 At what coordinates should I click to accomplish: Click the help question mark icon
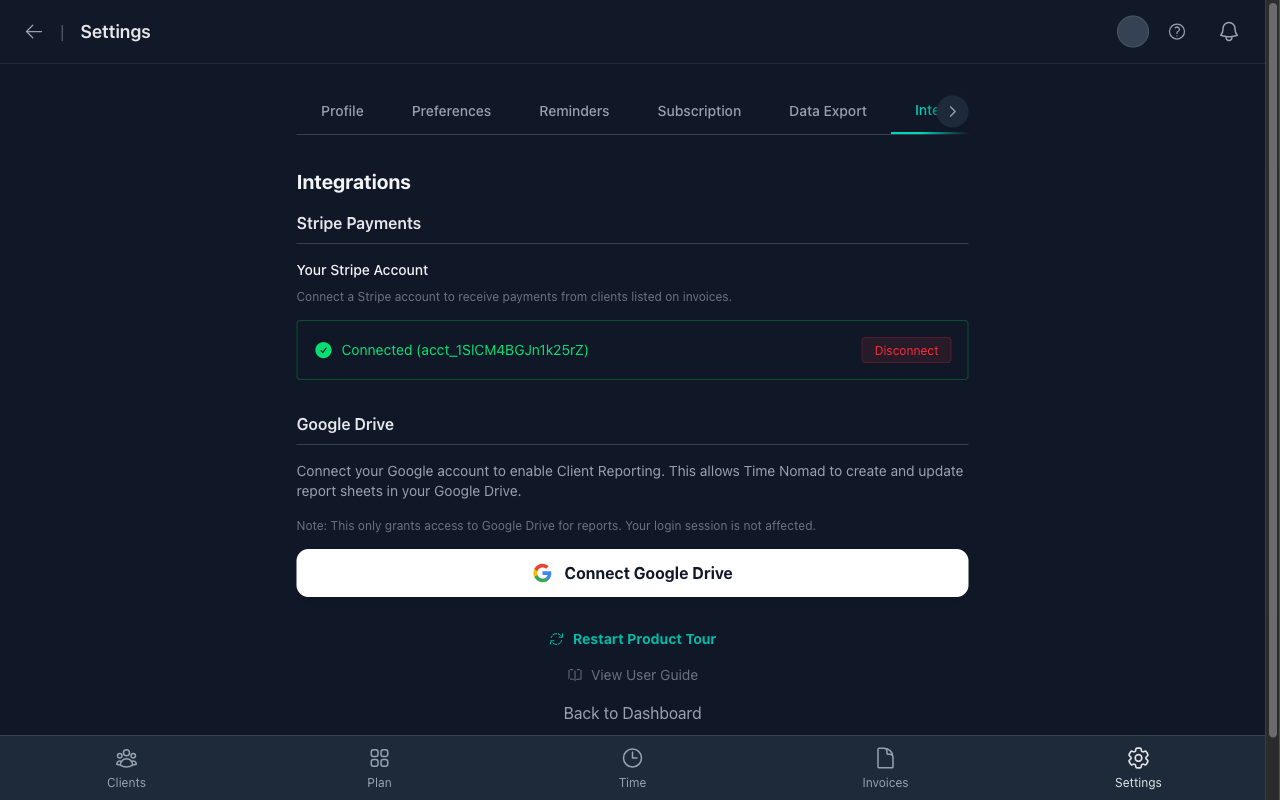click(x=1176, y=31)
